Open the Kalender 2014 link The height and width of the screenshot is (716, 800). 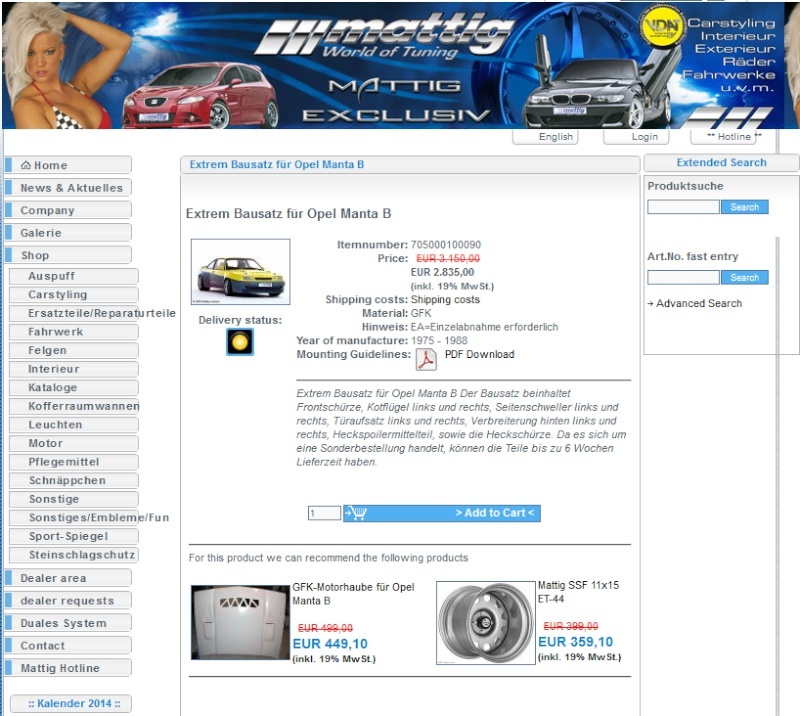(x=71, y=703)
